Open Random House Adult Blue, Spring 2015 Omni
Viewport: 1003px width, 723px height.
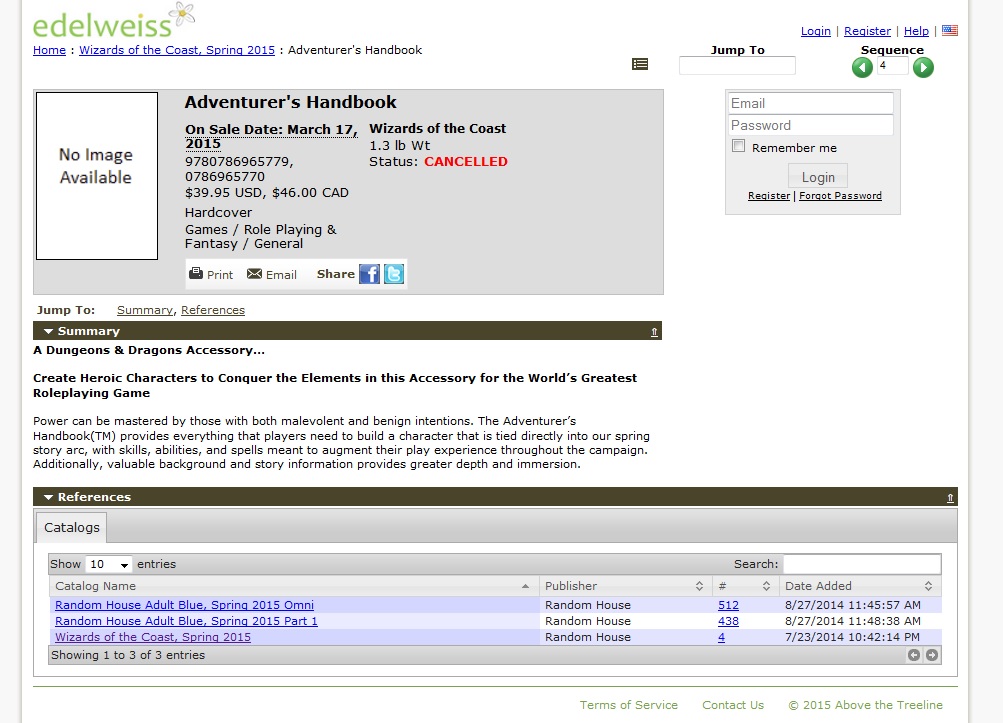184,605
